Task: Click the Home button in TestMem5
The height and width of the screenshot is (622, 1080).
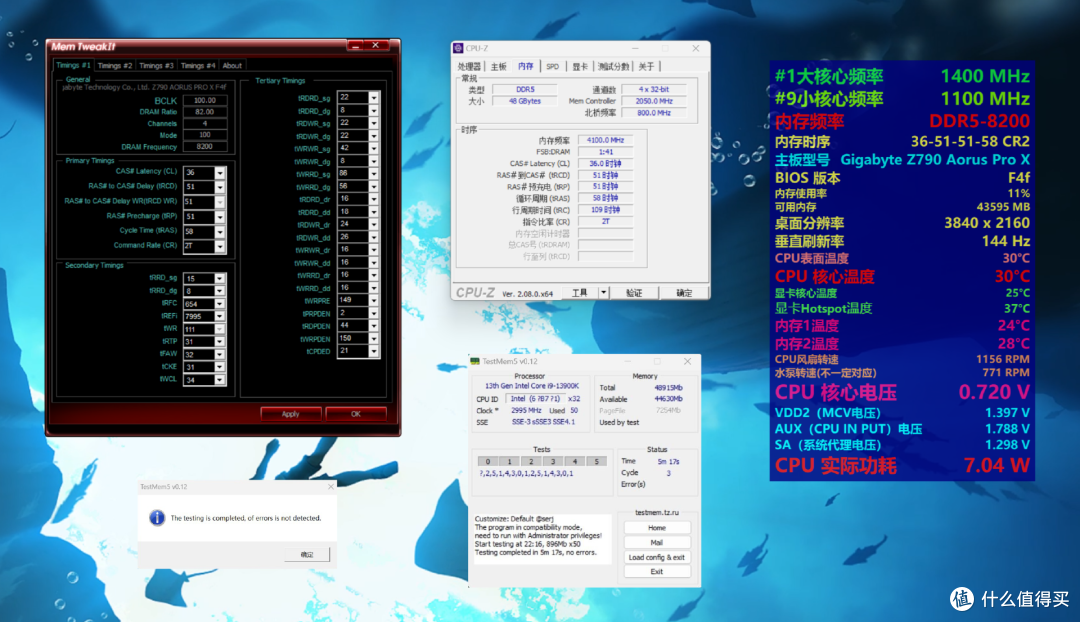Action: click(x=656, y=528)
